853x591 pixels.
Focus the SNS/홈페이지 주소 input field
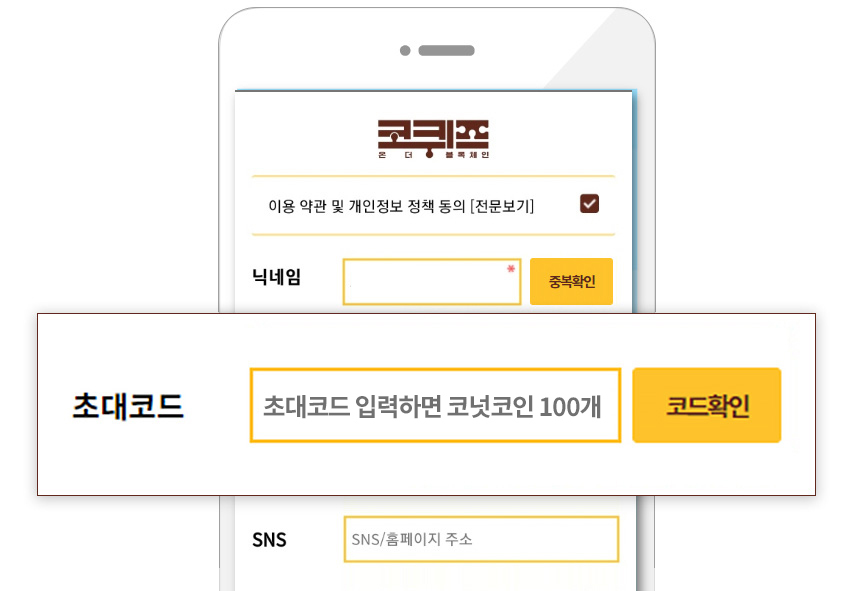(481, 539)
